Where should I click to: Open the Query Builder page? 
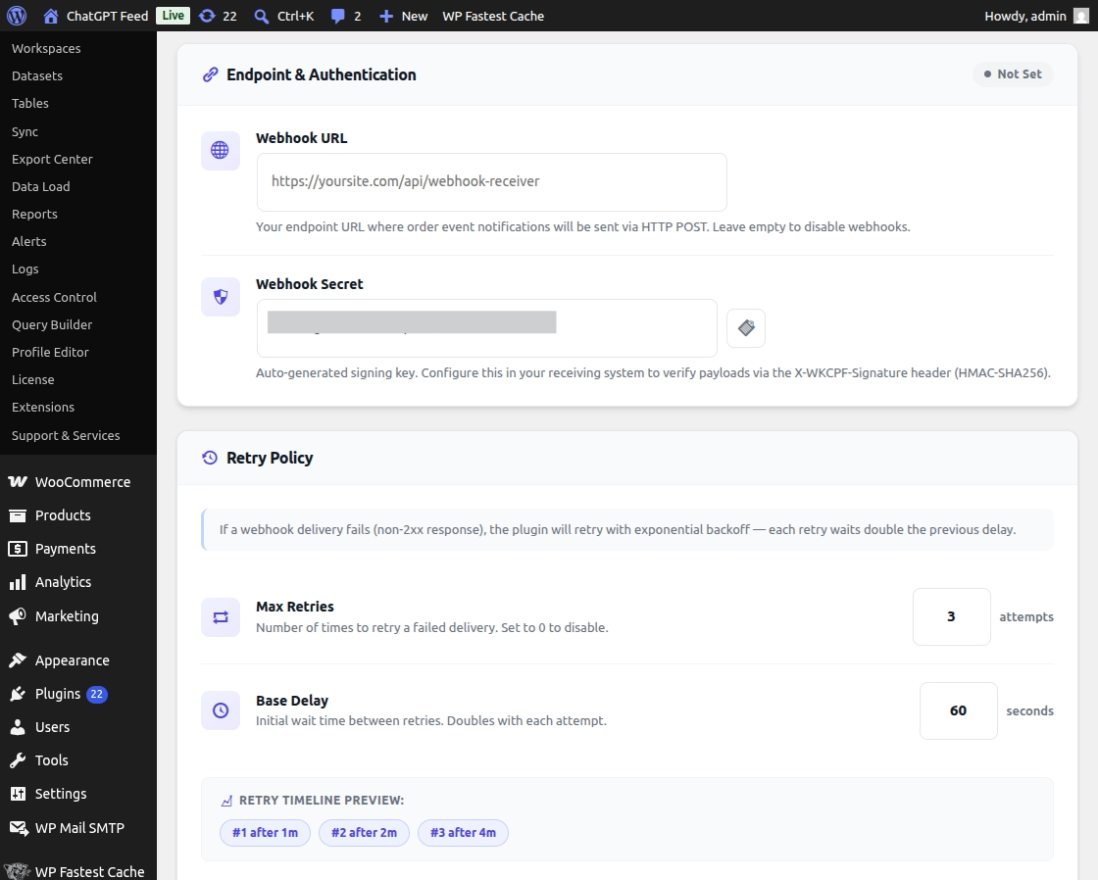pyautogui.click(x=54, y=324)
